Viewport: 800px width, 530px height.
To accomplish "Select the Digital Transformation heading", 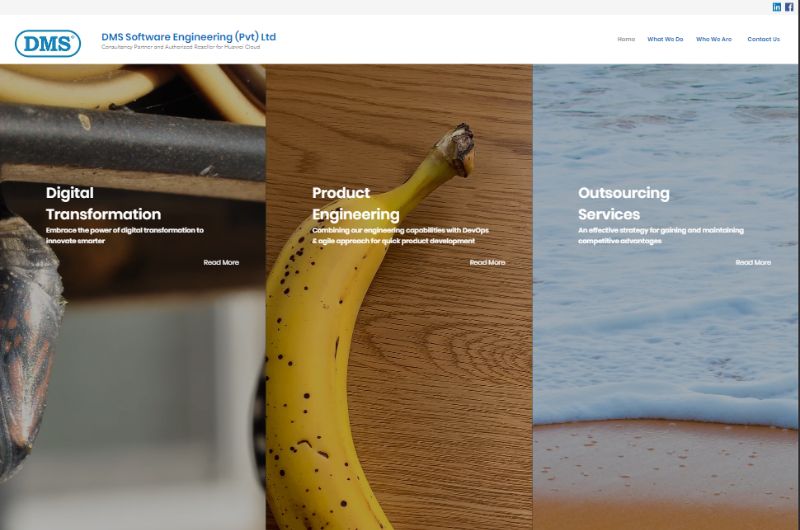I will click(x=103, y=203).
